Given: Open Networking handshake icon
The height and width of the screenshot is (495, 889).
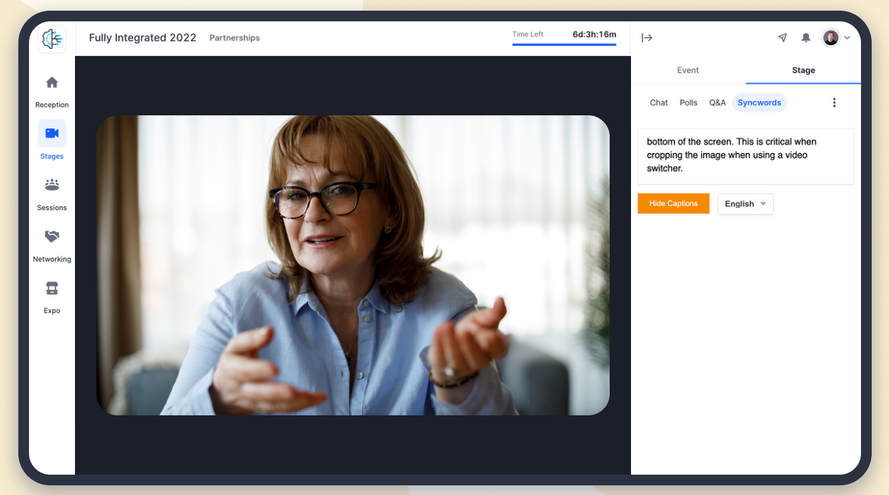Looking at the screenshot, I should coord(52,236).
